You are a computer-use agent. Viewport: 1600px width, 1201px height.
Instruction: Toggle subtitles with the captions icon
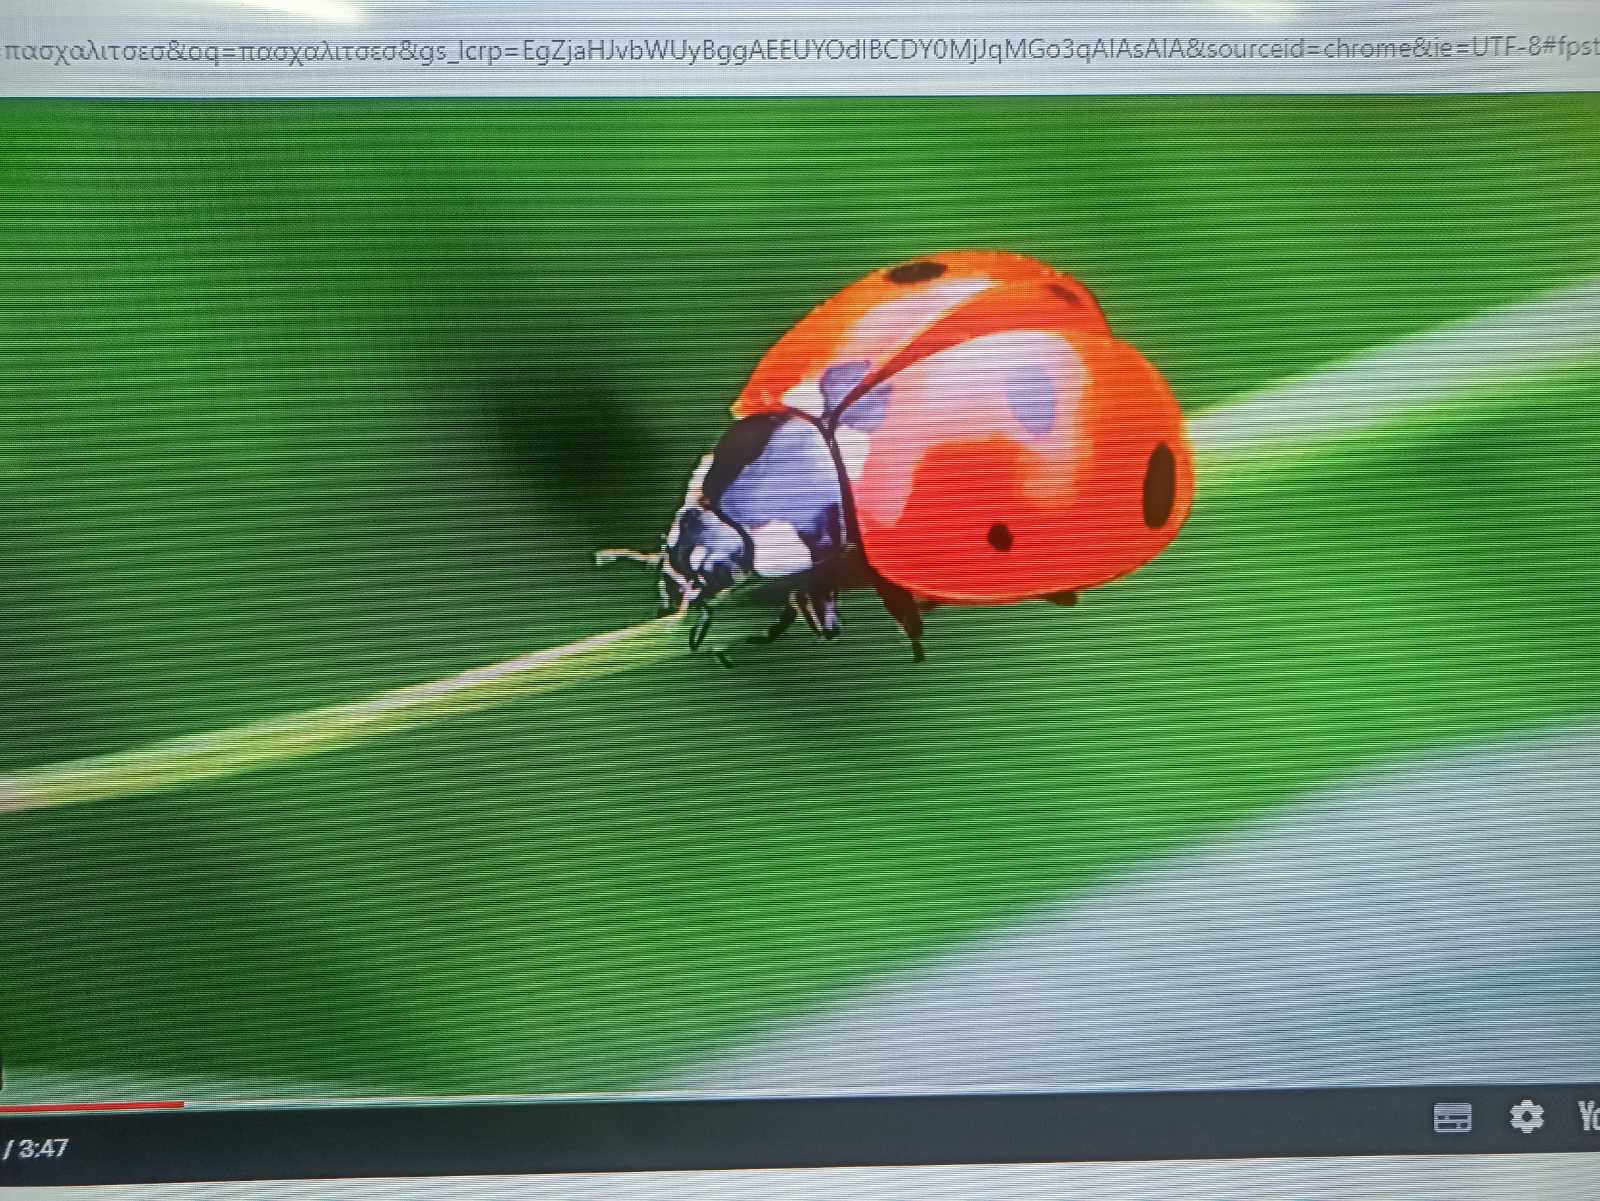(x=1451, y=1117)
